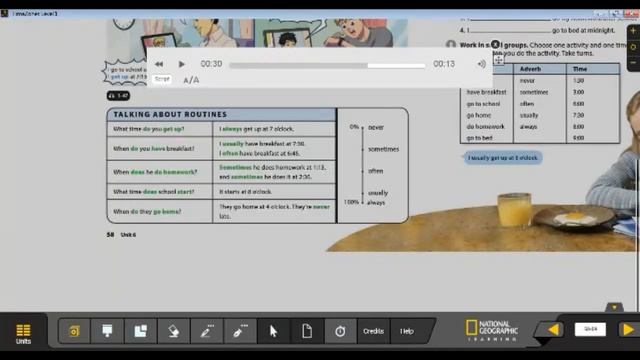
Task: Click 'do homework' table cell
Action: click(485, 127)
